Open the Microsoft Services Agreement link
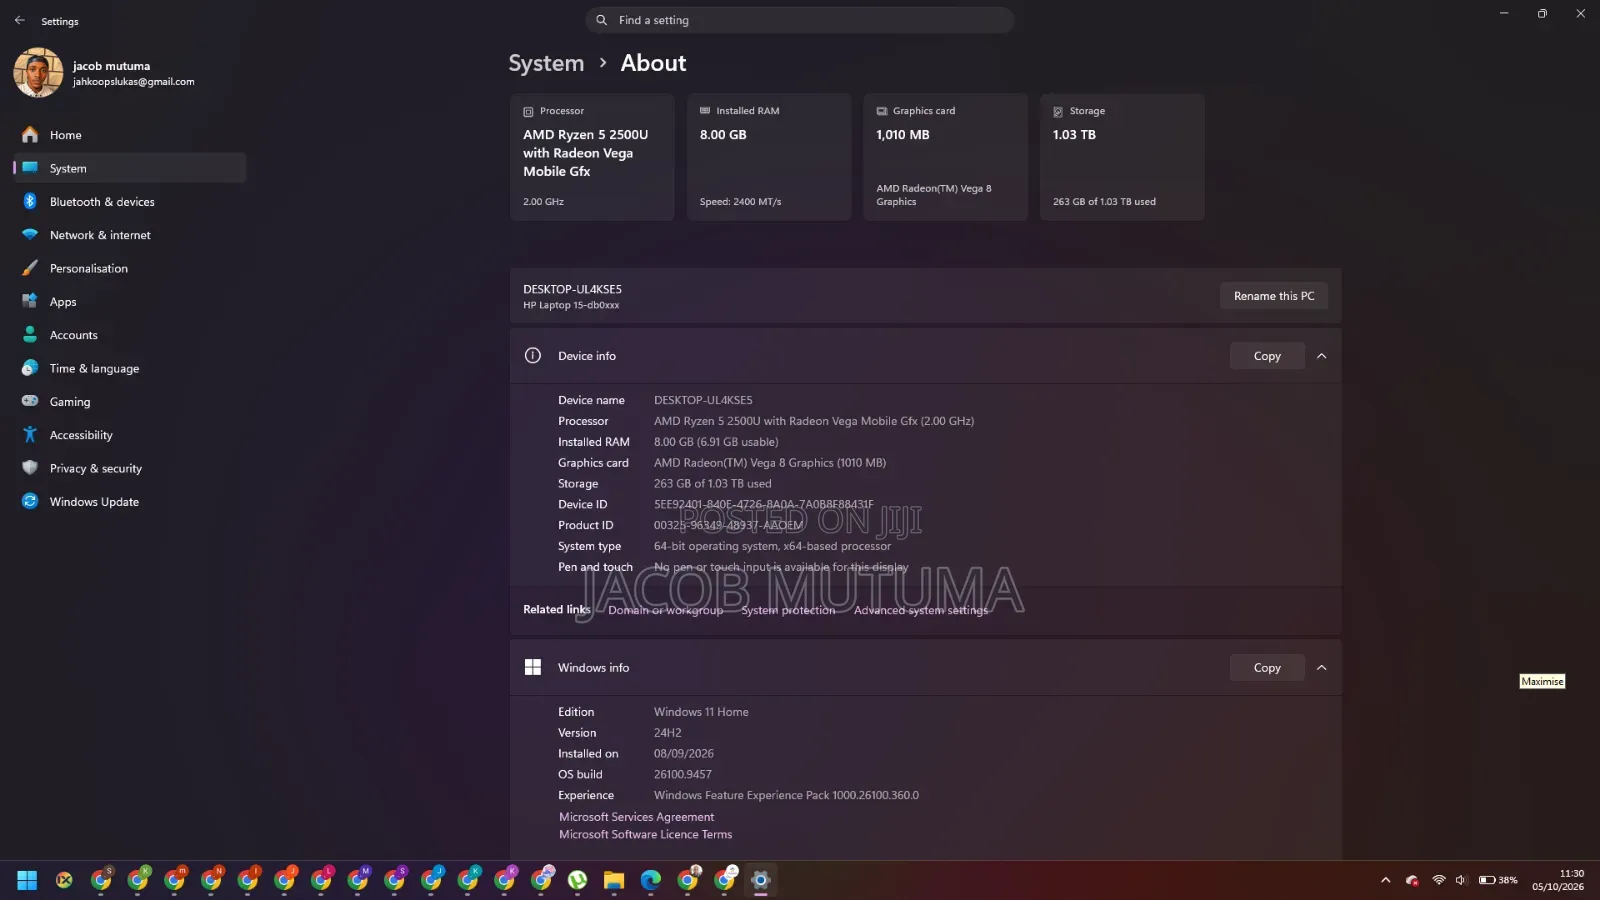The height and width of the screenshot is (900, 1600). 636,817
